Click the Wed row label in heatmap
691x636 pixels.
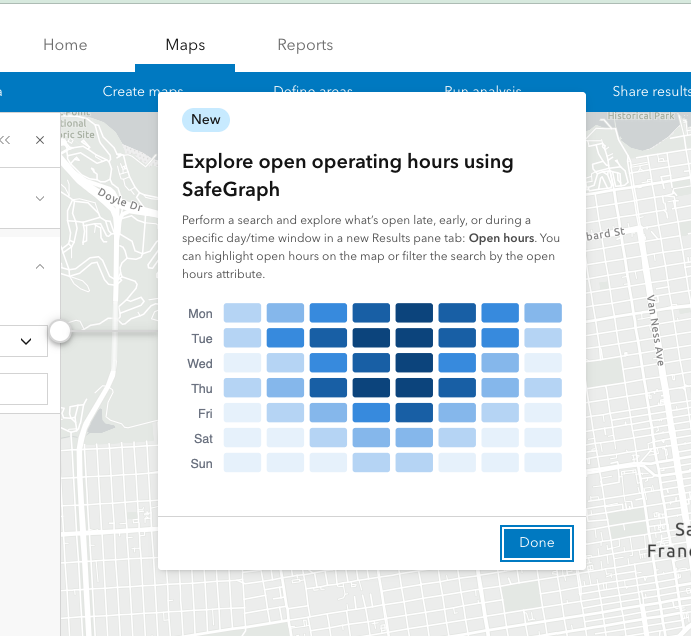(x=200, y=364)
